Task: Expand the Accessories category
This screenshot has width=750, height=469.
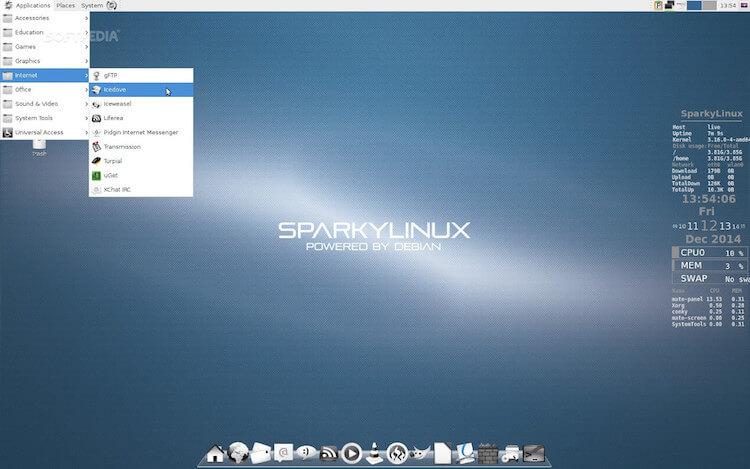Action: tap(45, 18)
